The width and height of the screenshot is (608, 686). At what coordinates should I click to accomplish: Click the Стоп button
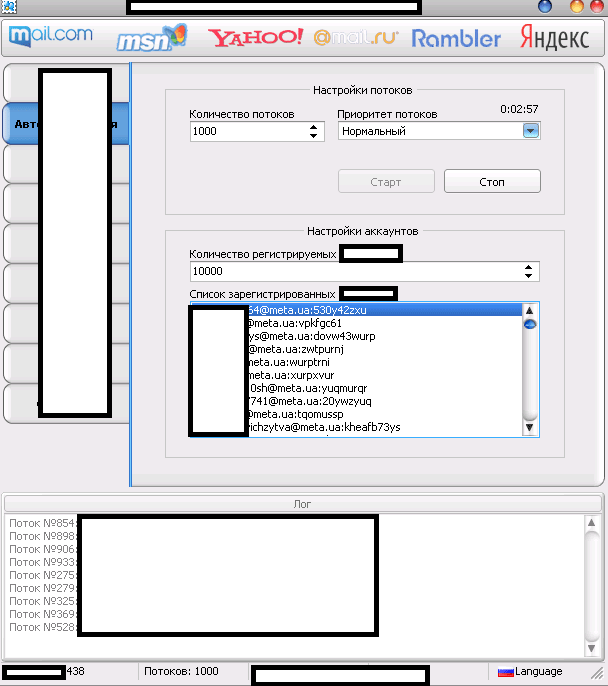[x=492, y=182]
